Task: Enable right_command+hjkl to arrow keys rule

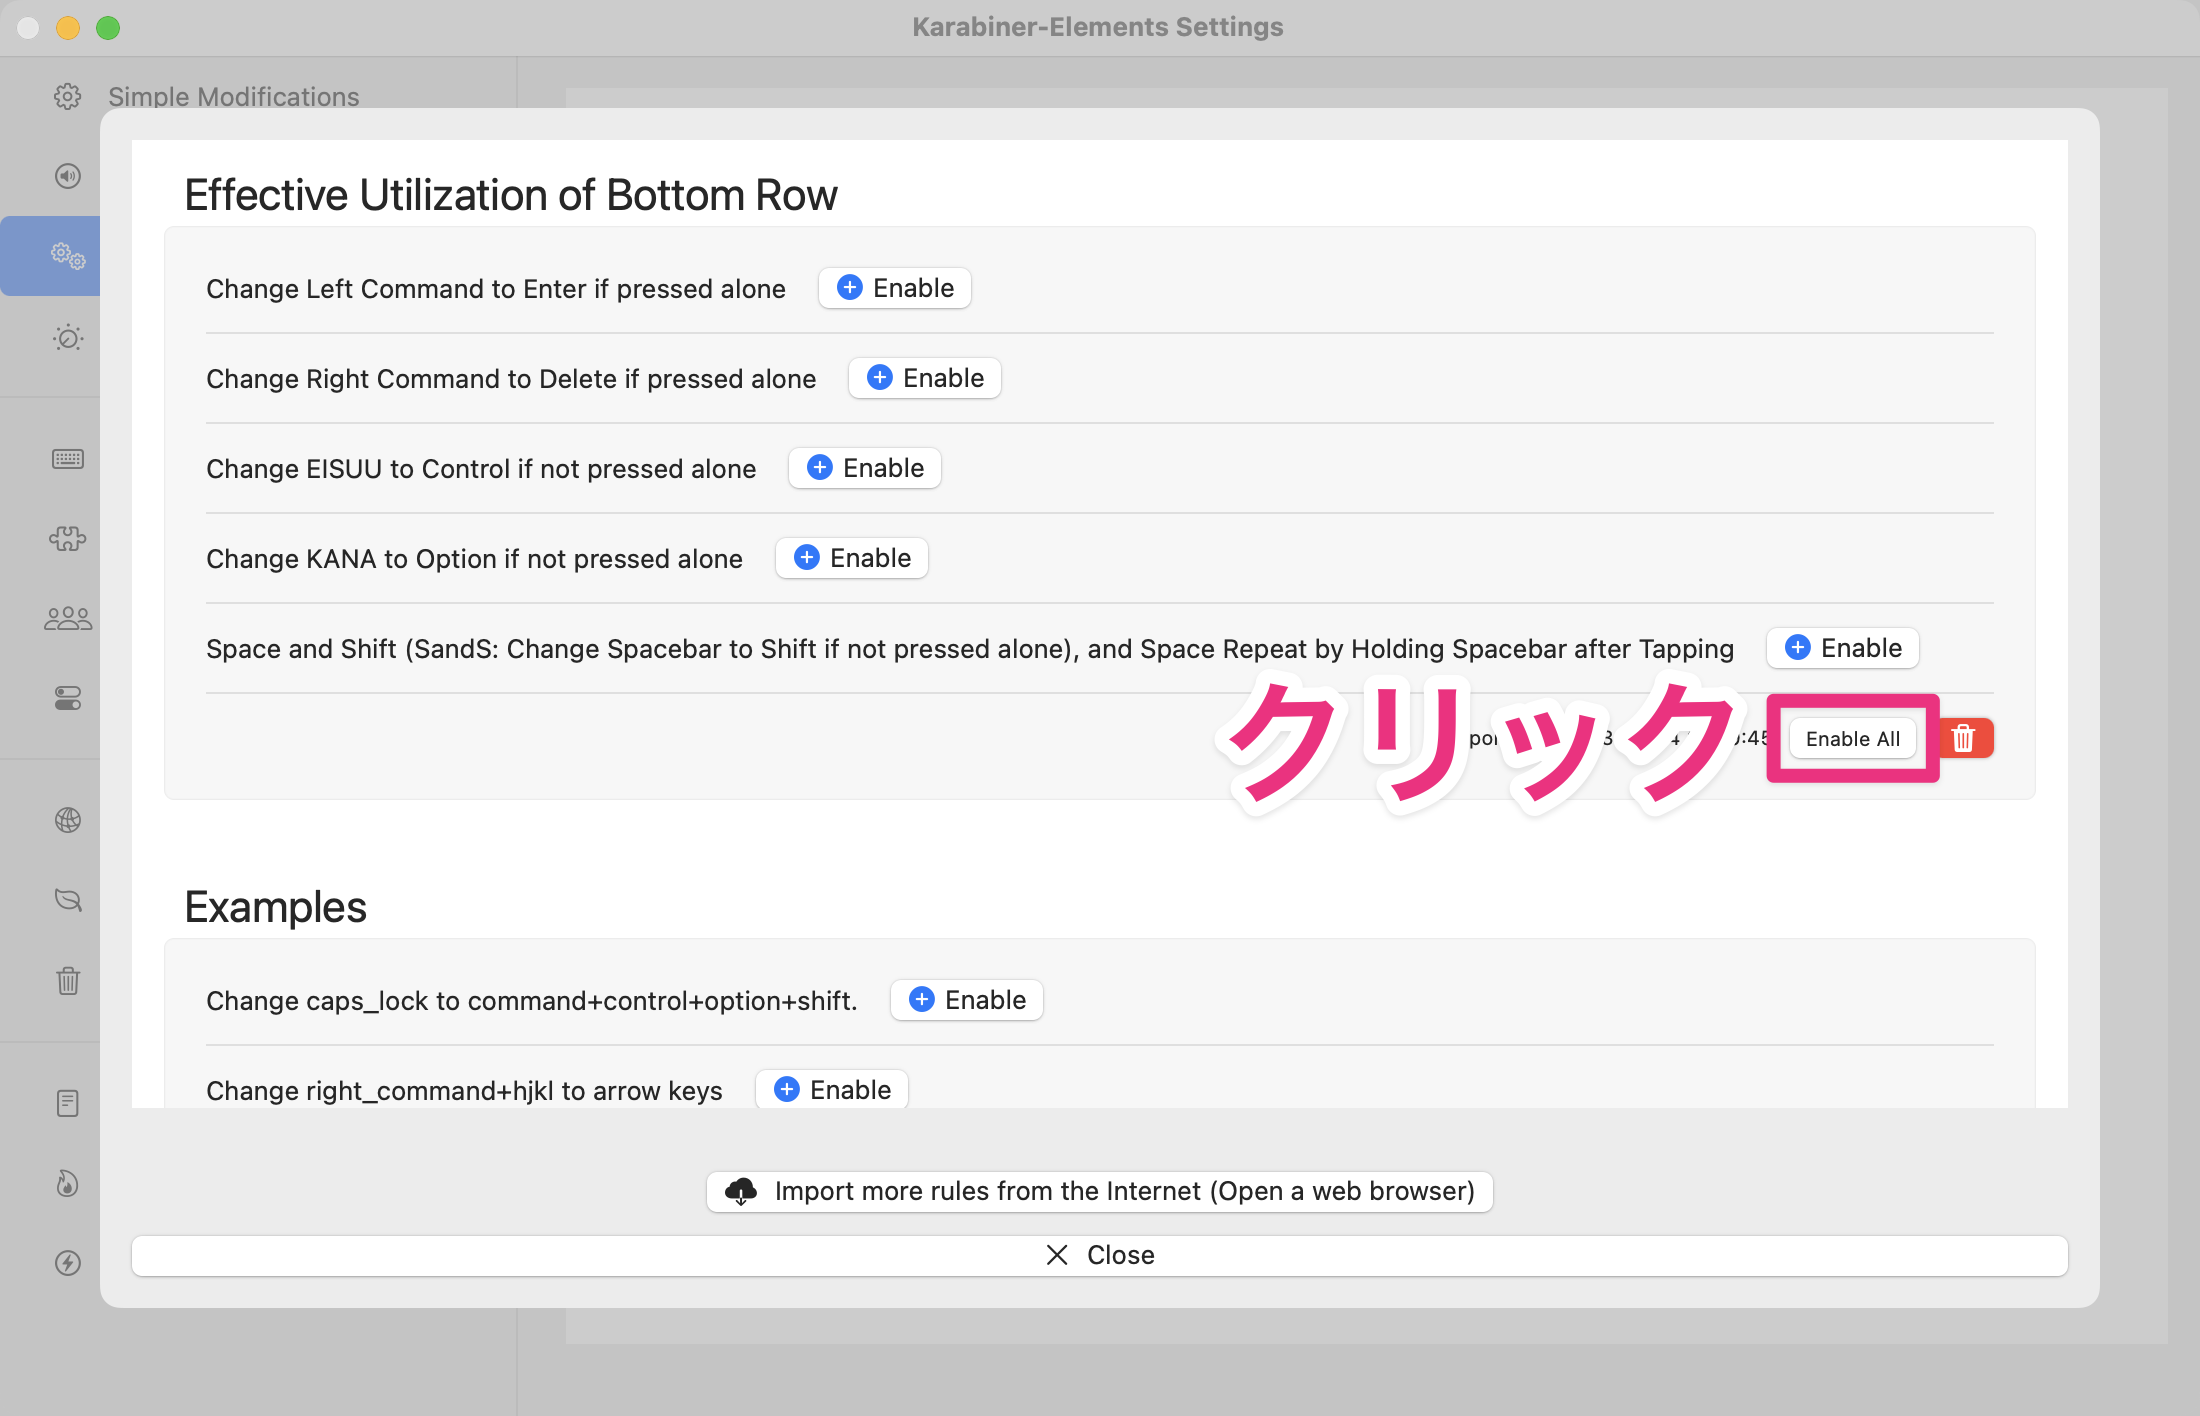Action: [832, 1089]
